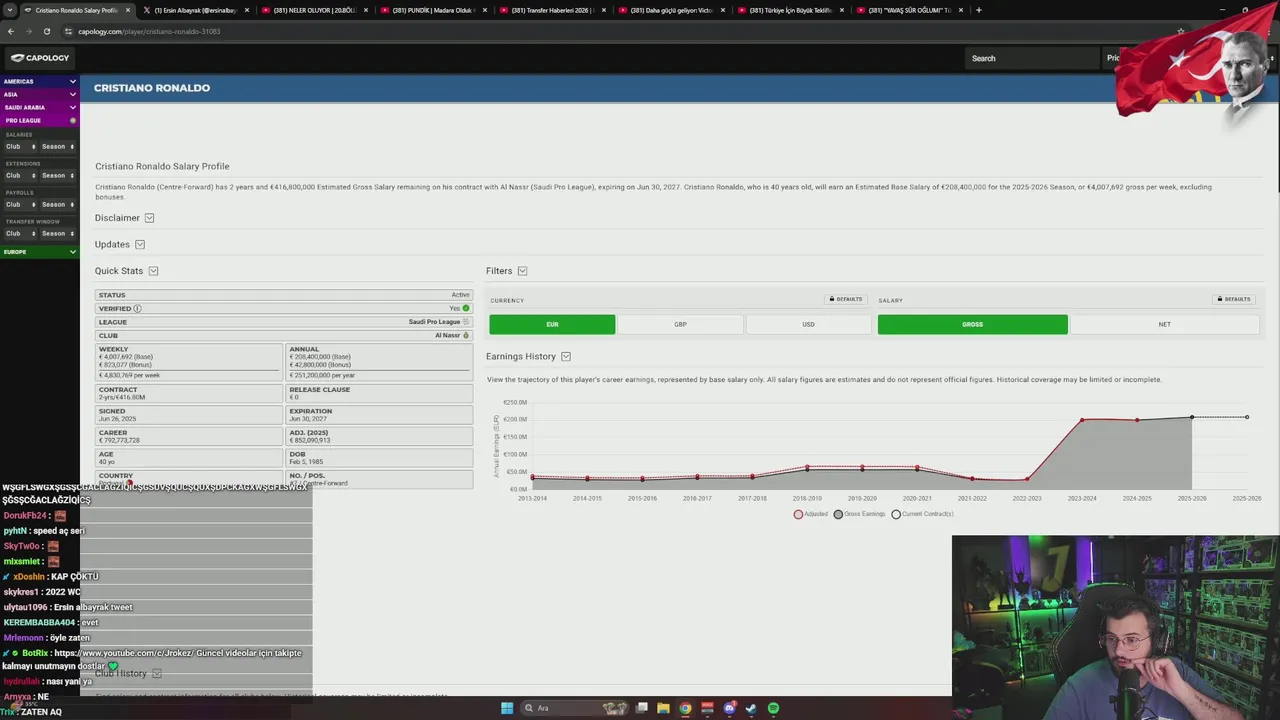Toggle the Quick Stats section chevron
This screenshot has height=720, width=1280.
(153, 271)
